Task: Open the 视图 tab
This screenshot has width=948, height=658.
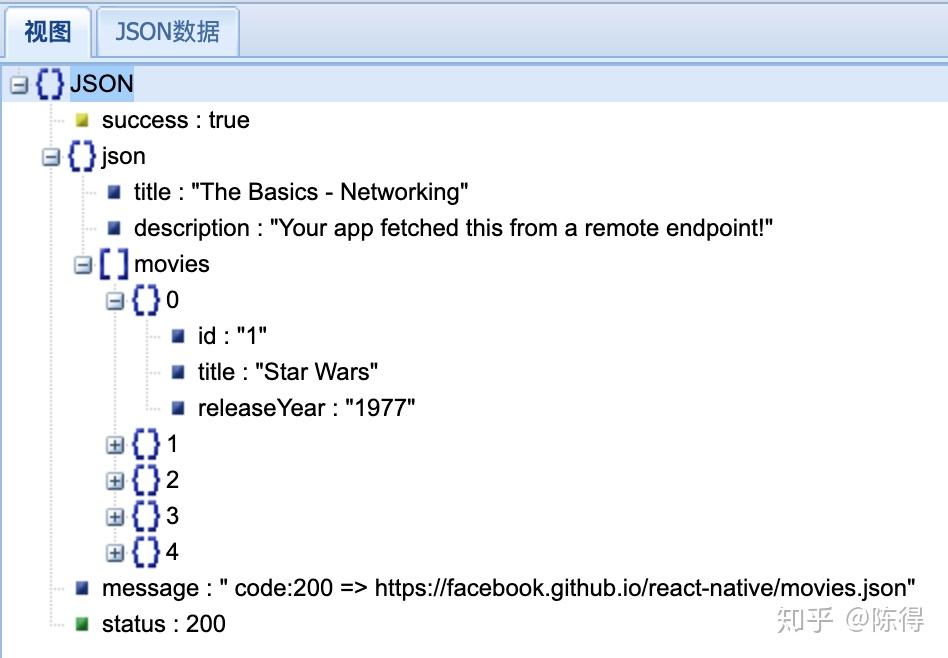Action: tap(48, 31)
